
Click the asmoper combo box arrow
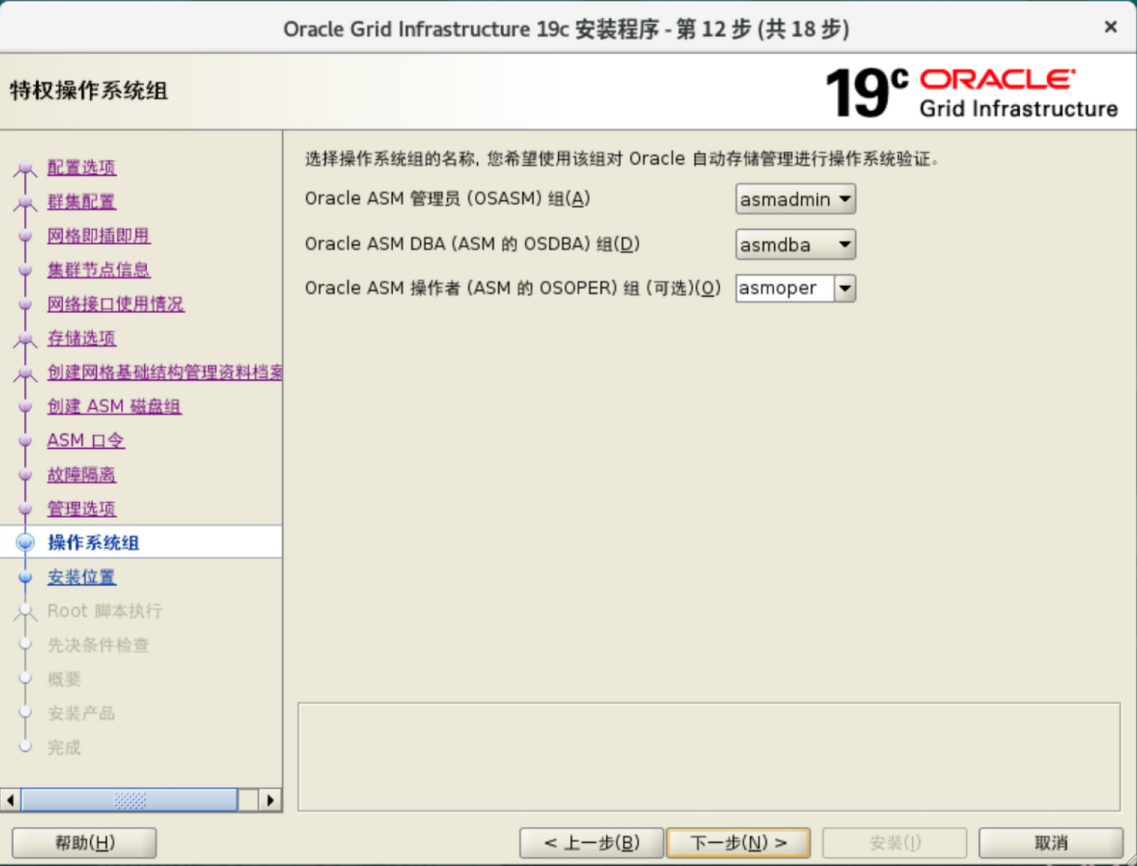click(x=845, y=289)
